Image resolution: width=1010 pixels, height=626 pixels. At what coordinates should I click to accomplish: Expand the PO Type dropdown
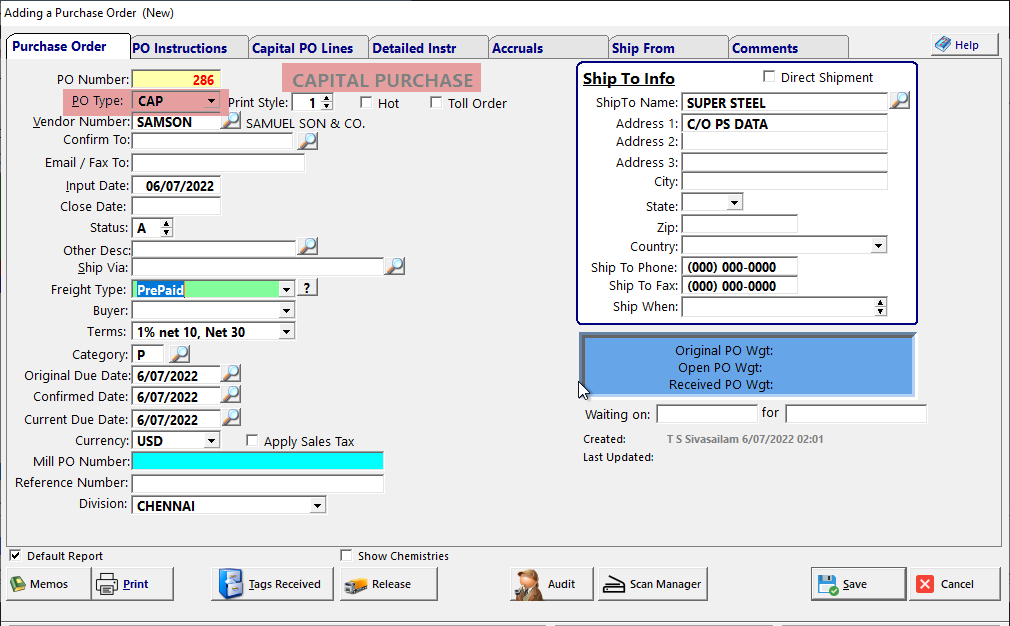(x=211, y=101)
